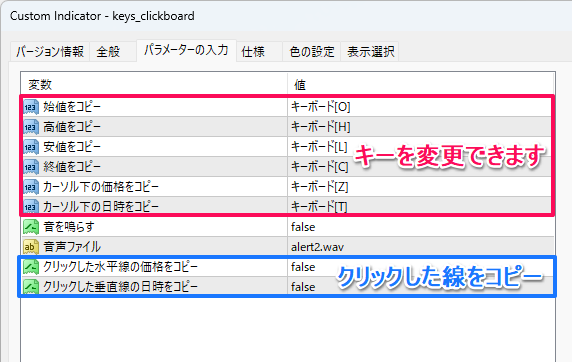This screenshot has width=572, height=362.
Task: Open the 仕様 tab
Action: (x=259, y=51)
